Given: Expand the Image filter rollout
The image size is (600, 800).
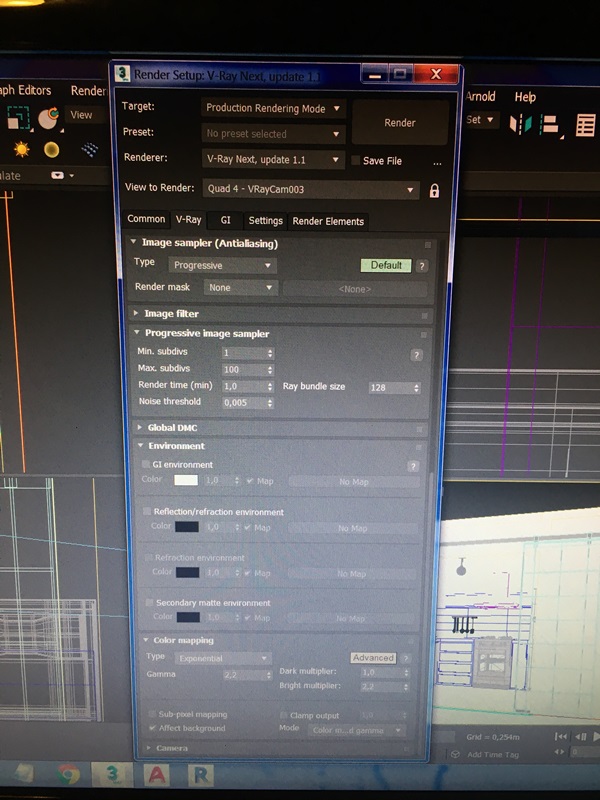Looking at the screenshot, I should pos(136,313).
